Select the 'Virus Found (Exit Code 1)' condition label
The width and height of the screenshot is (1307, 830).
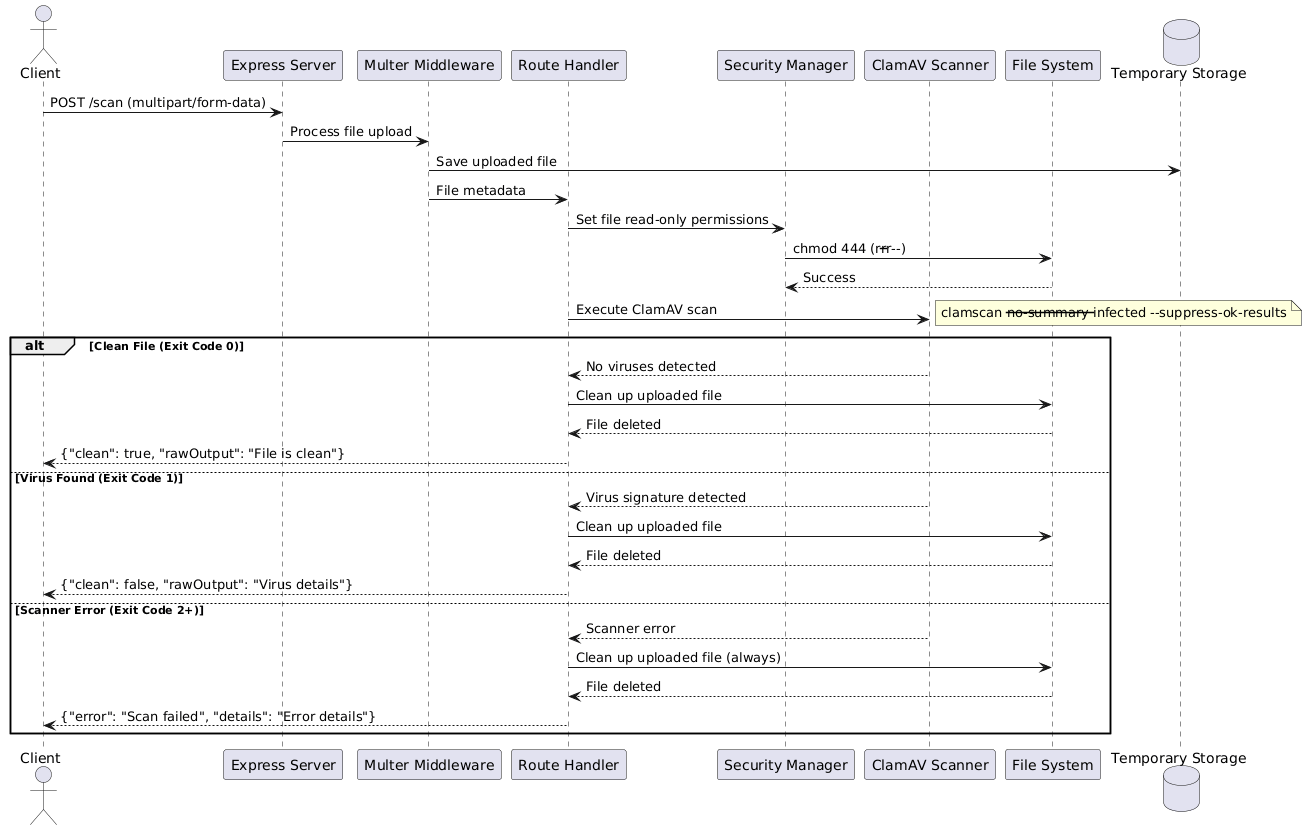[x=99, y=478]
